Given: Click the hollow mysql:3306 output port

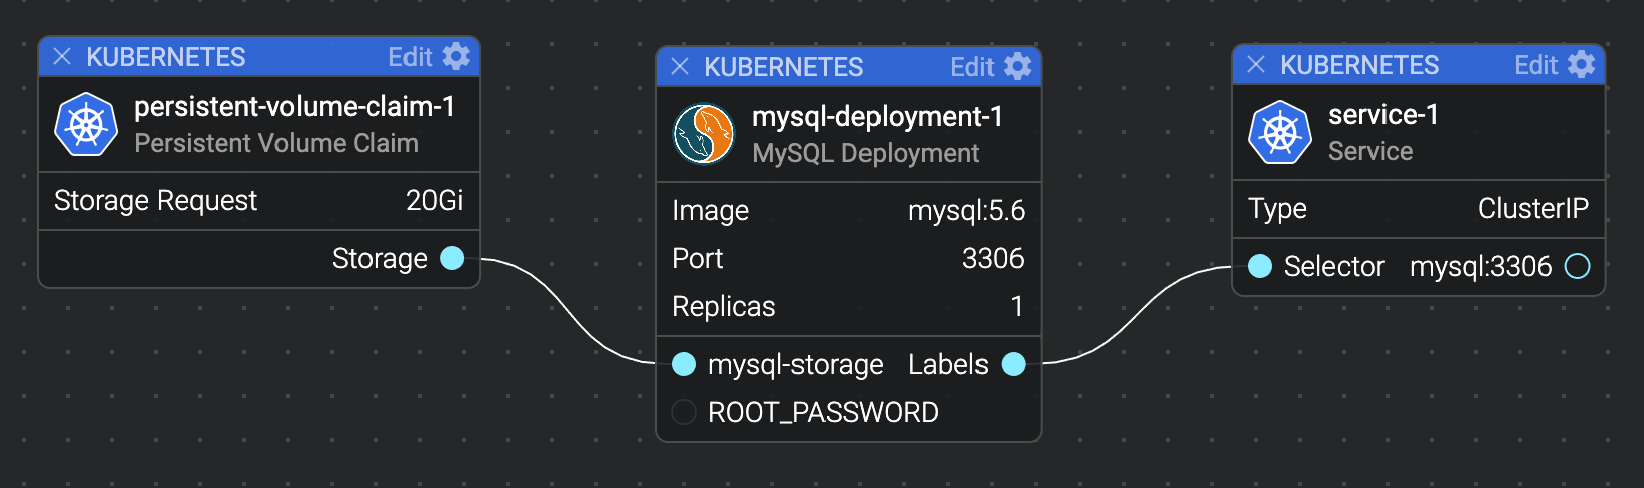Looking at the screenshot, I should click(1578, 266).
